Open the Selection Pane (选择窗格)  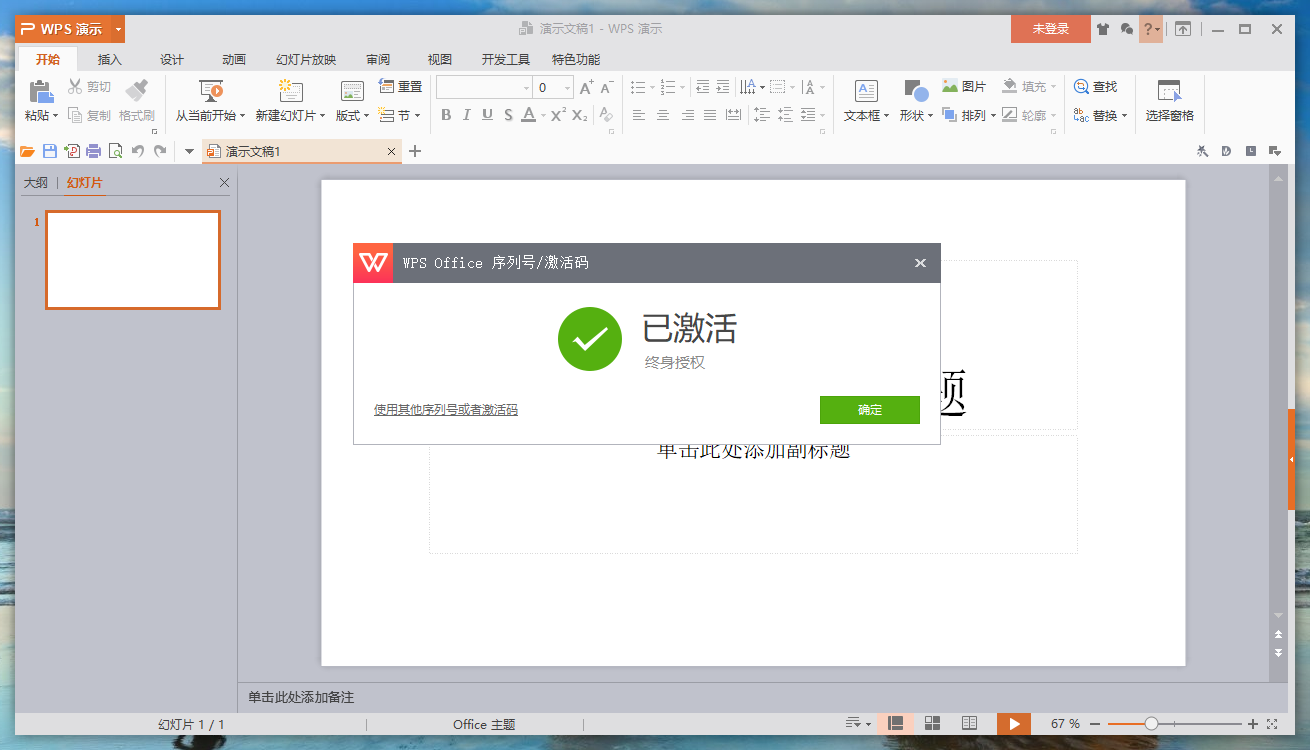tap(1170, 102)
